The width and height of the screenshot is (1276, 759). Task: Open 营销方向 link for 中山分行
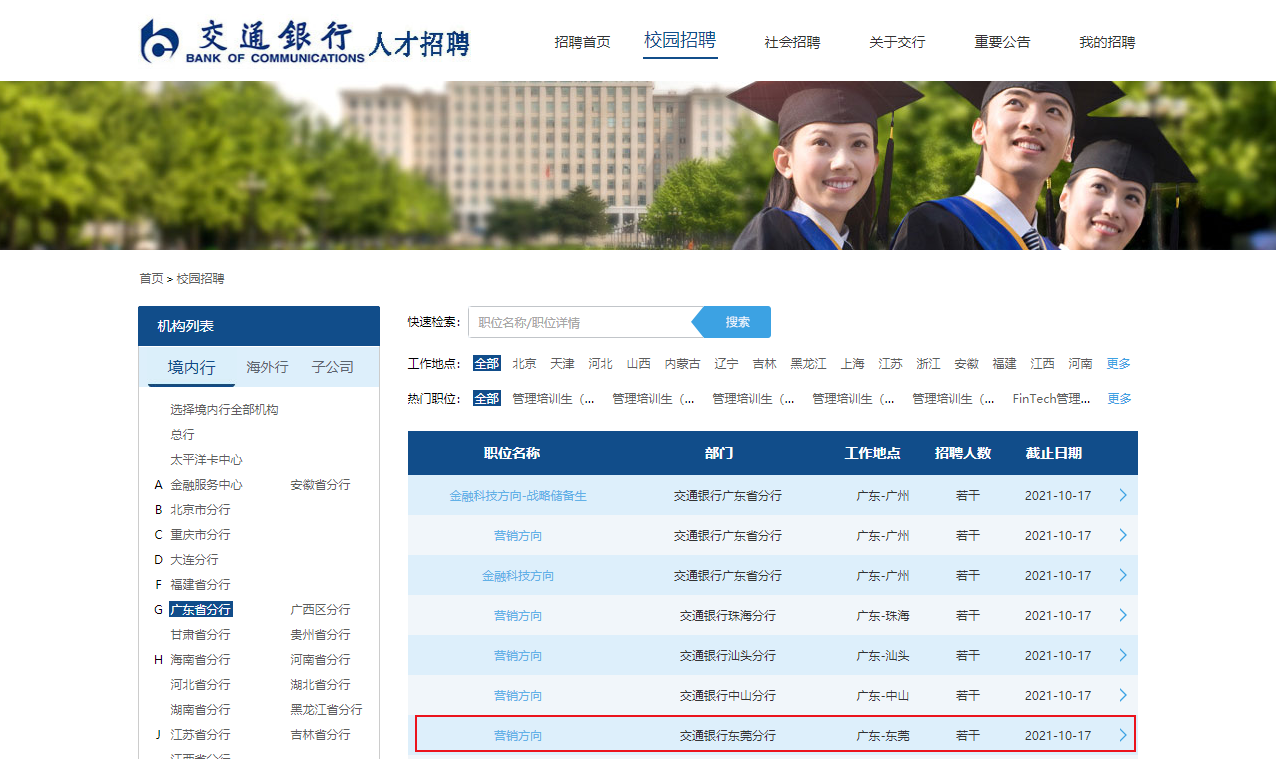(518, 696)
